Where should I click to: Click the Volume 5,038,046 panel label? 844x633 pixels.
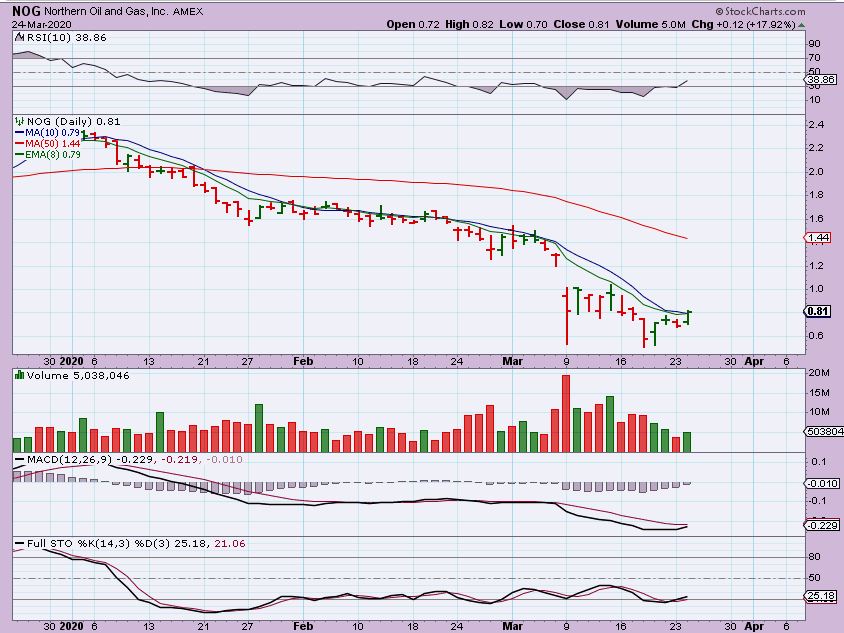[x=78, y=376]
